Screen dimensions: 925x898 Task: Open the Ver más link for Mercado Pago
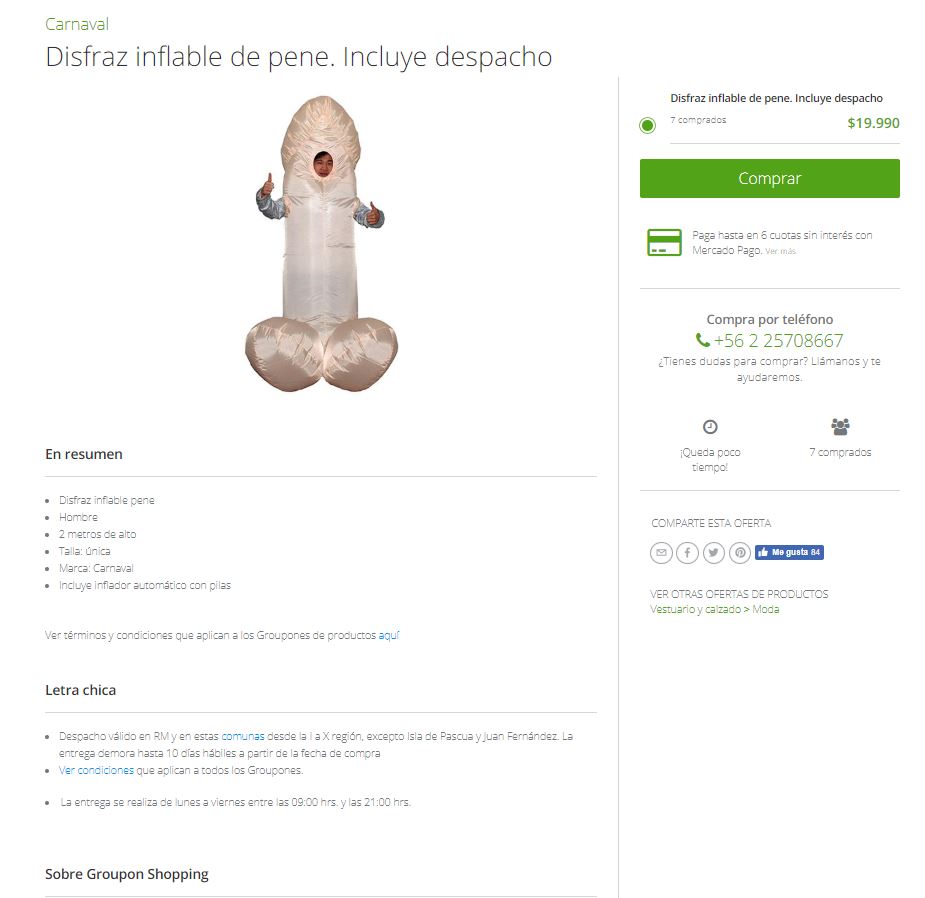click(x=780, y=251)
